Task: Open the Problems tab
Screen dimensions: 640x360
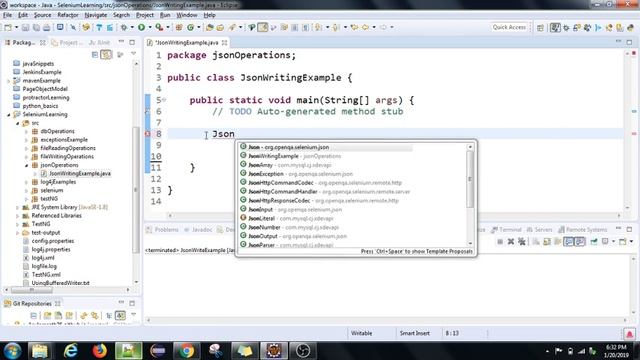Action: click(162, 230)
